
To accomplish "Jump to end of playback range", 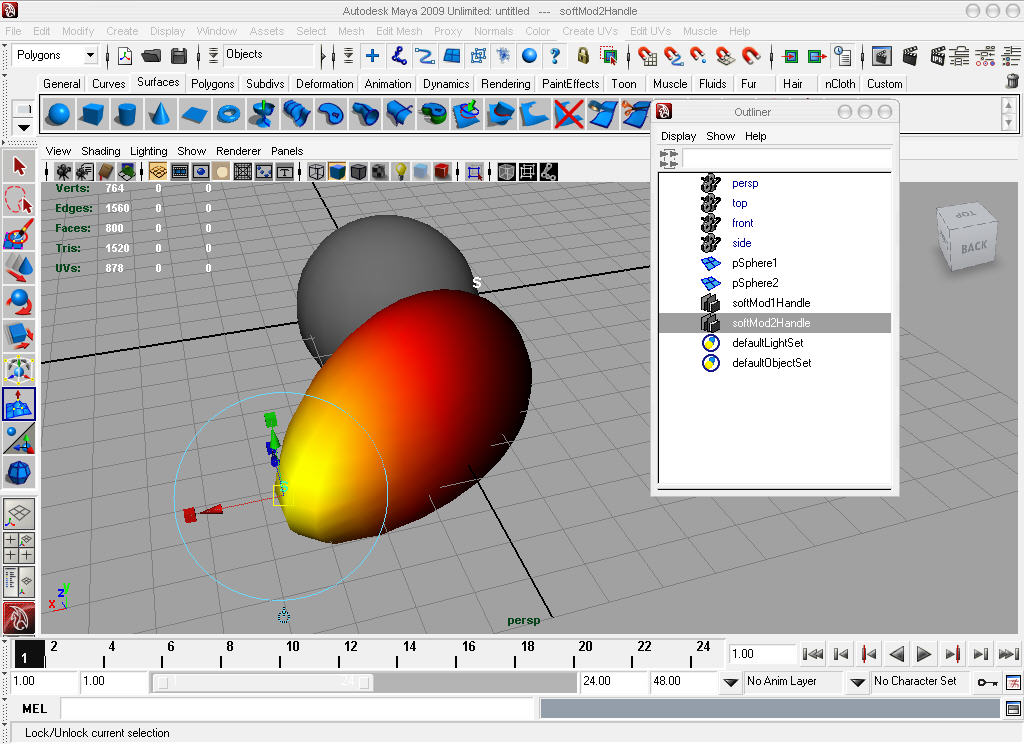I will [x=1008, y=654].
